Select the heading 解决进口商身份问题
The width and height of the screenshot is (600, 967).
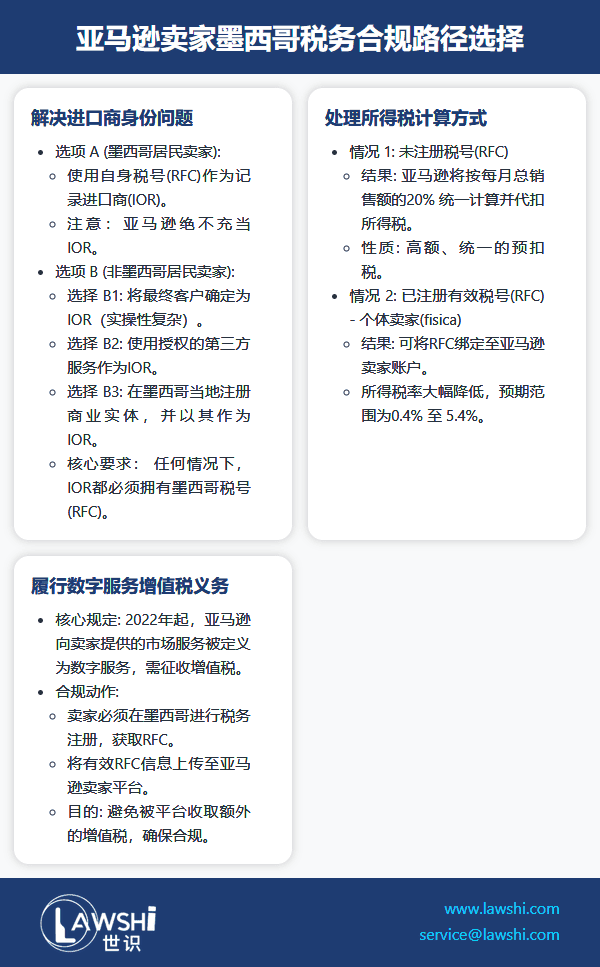(x=112, y=119)
